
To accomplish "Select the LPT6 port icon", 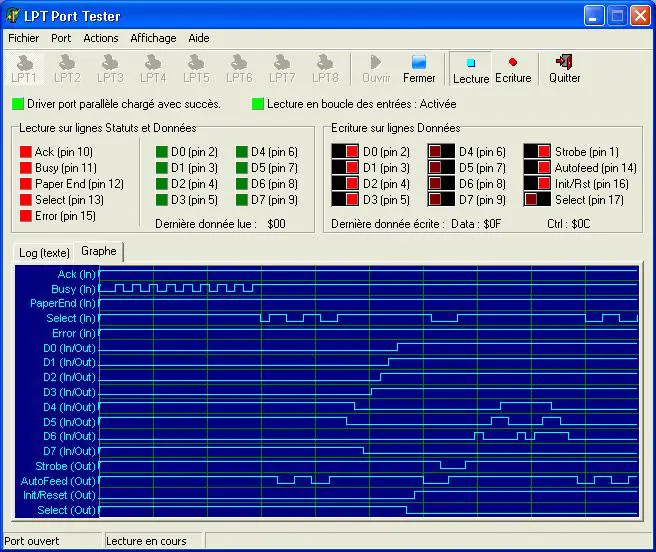I will pos(239,69).
